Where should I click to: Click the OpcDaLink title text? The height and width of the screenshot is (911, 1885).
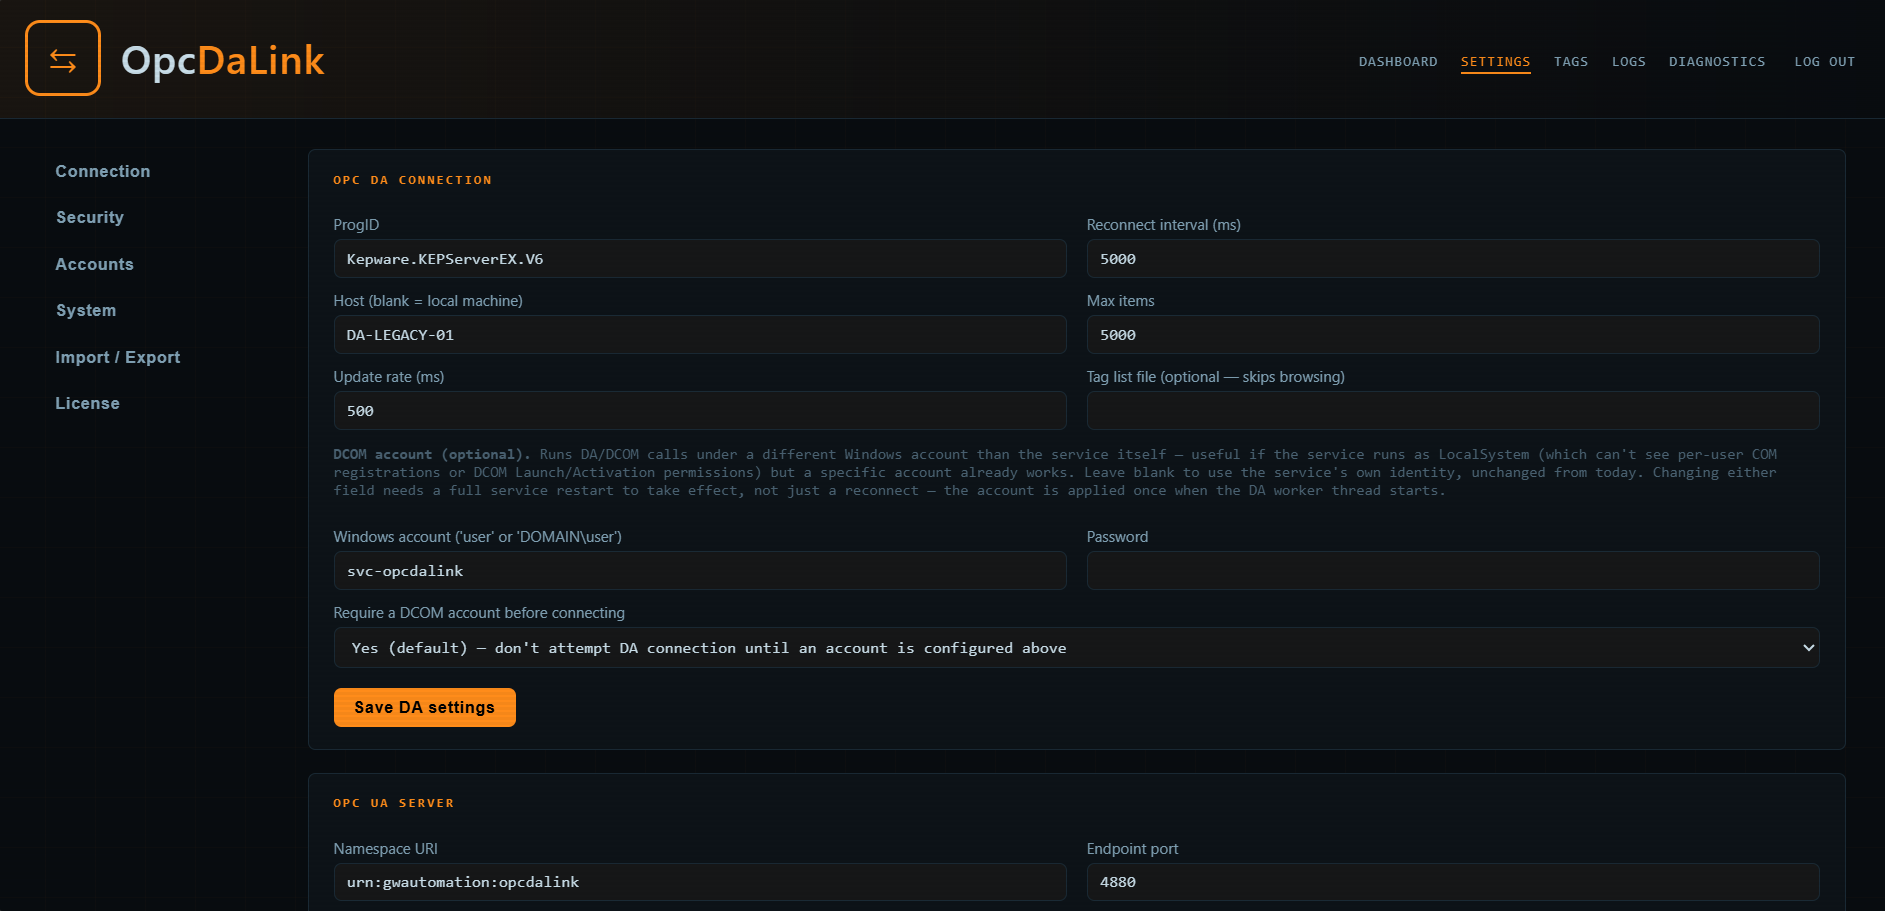tap(223, 60)
